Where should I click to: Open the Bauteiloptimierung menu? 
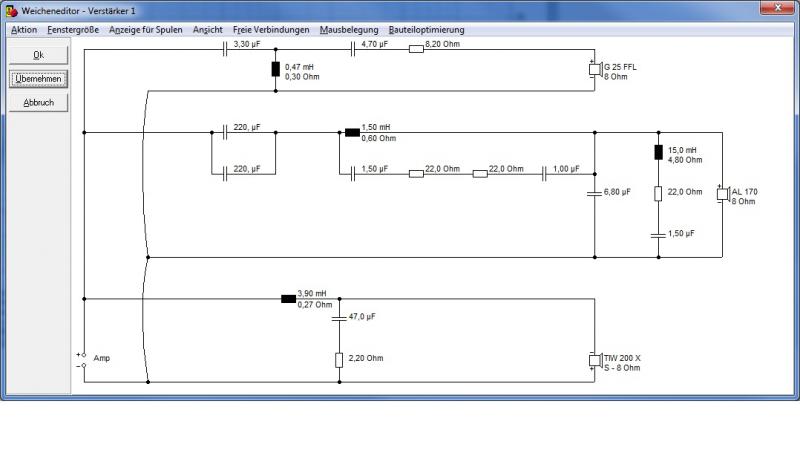point(427,30)
